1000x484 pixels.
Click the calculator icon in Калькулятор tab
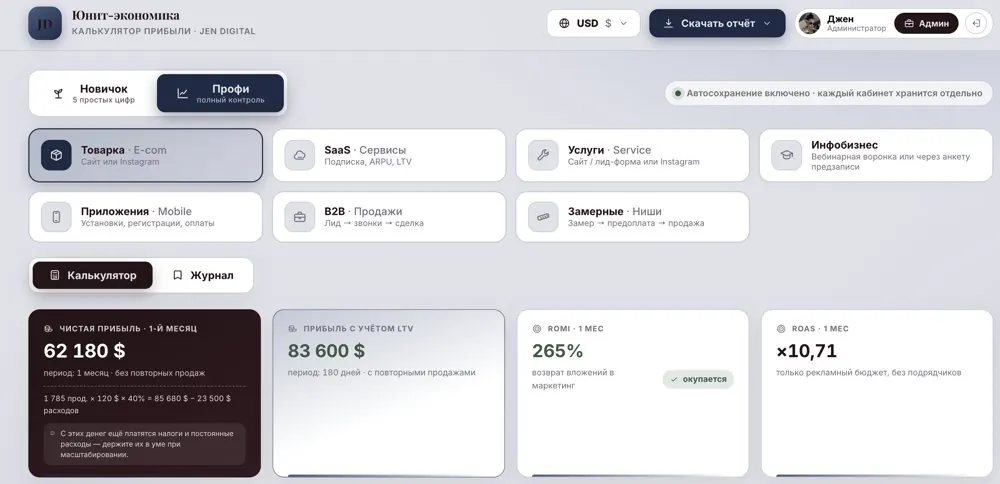[55, 275]
